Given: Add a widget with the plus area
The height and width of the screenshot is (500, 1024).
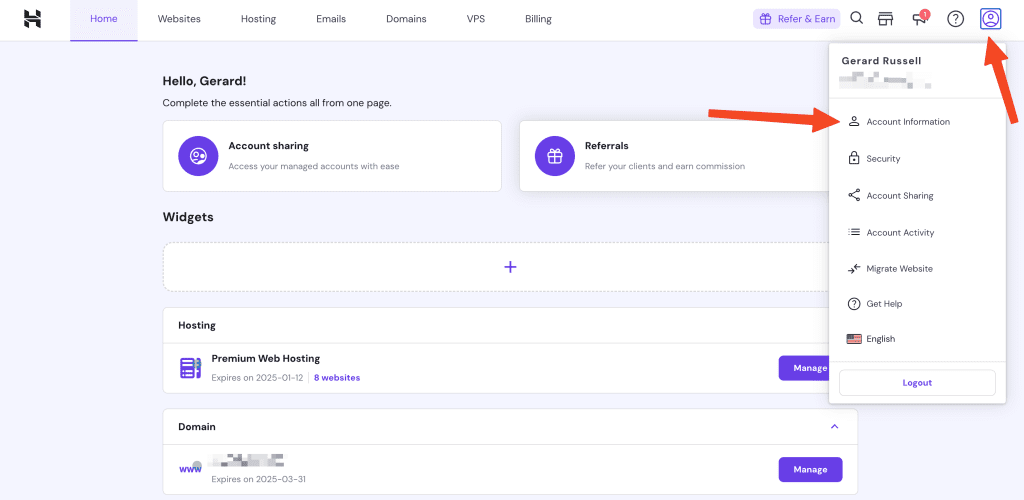Looking at the screenshot, I should pos(510,267).
